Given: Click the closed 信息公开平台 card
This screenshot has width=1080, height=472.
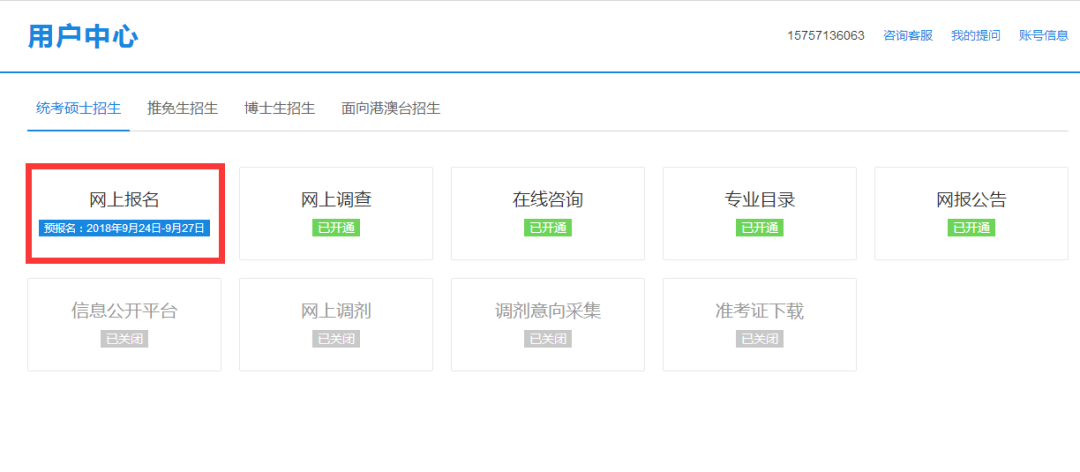Looking at the screenshot, I should pyautogui.click(x=124, y=324).
